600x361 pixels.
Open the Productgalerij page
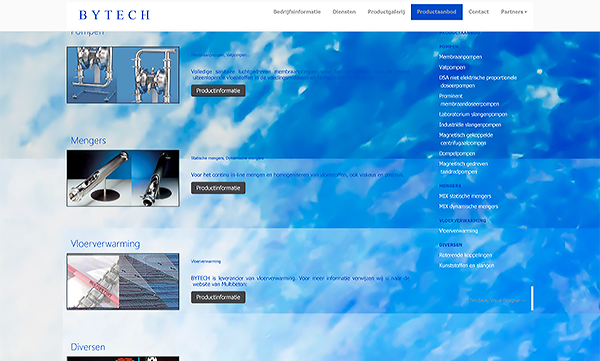[386, 12]
